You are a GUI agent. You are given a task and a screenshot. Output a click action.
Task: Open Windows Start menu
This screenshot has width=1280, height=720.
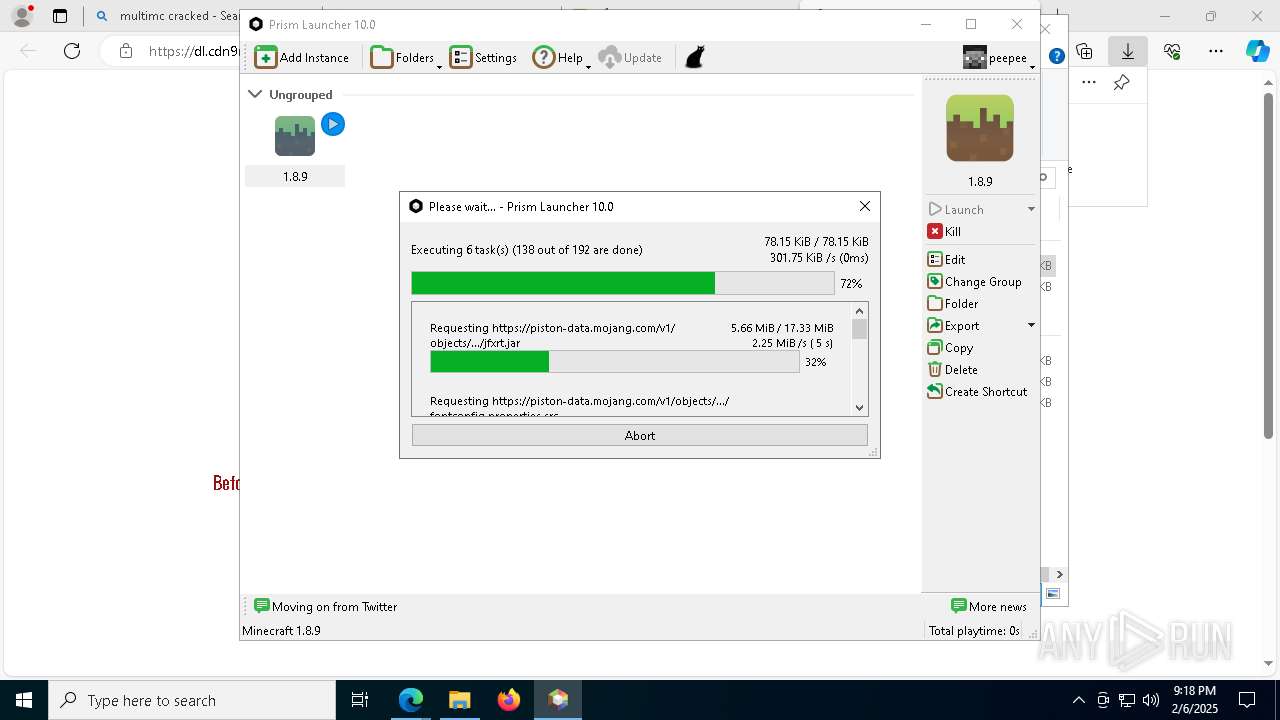point(24,700)
